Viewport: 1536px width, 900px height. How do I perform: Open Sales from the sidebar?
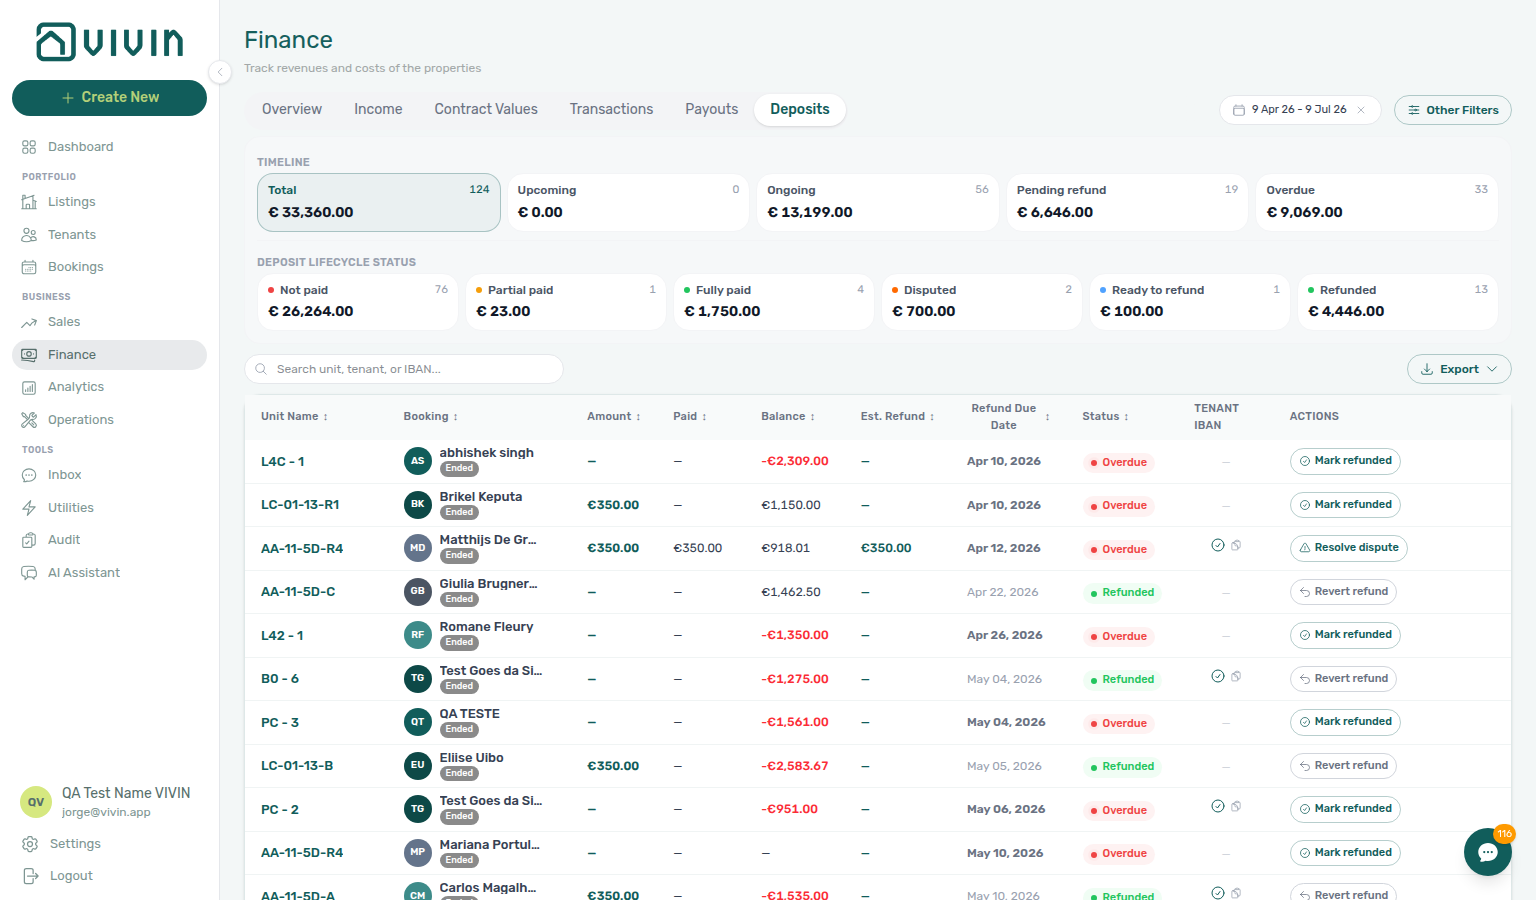(x=109, y=322)
